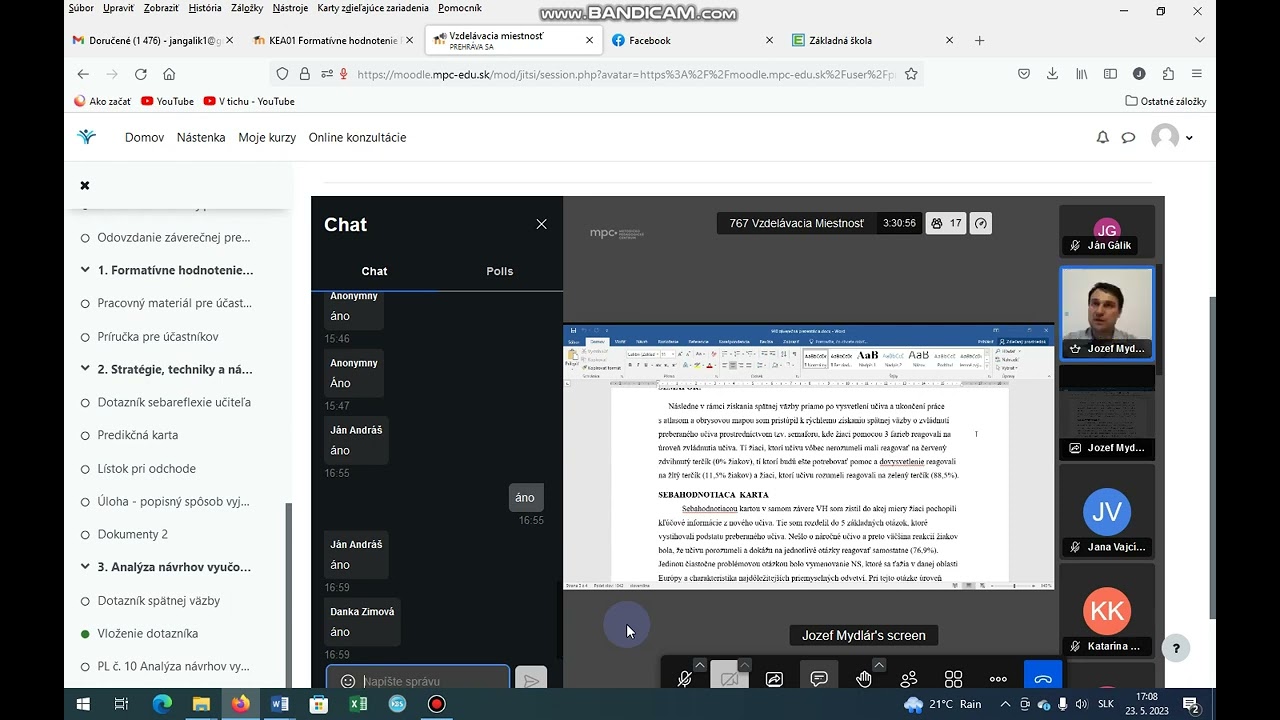Open Moodle notifications bell

[x=1102, y=137]
